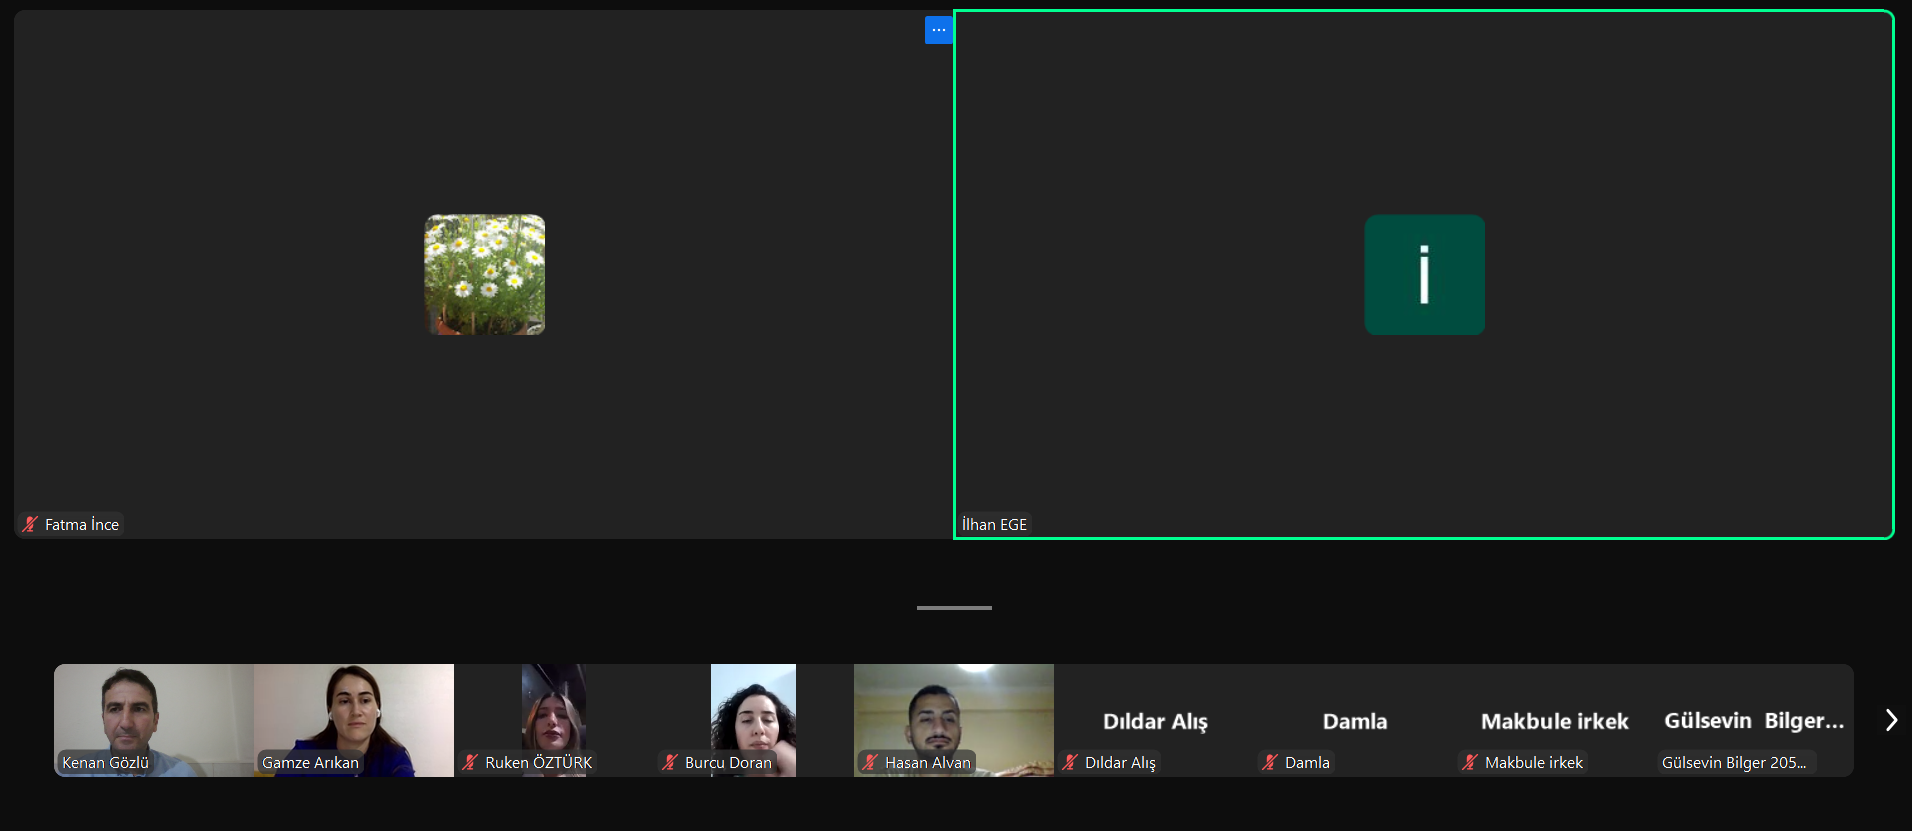This screenshot has width=1912, height=831.
Task: Click the muted mic icon beside Burcu Doran
Action: point(670,762)
